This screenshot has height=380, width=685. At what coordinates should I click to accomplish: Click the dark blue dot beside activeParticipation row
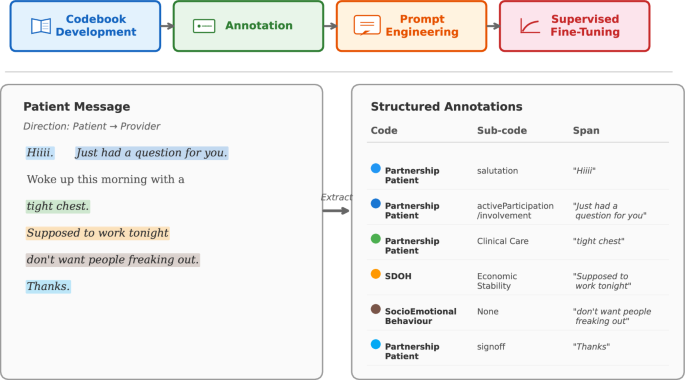pyautogui.click(x=376, y=203)
